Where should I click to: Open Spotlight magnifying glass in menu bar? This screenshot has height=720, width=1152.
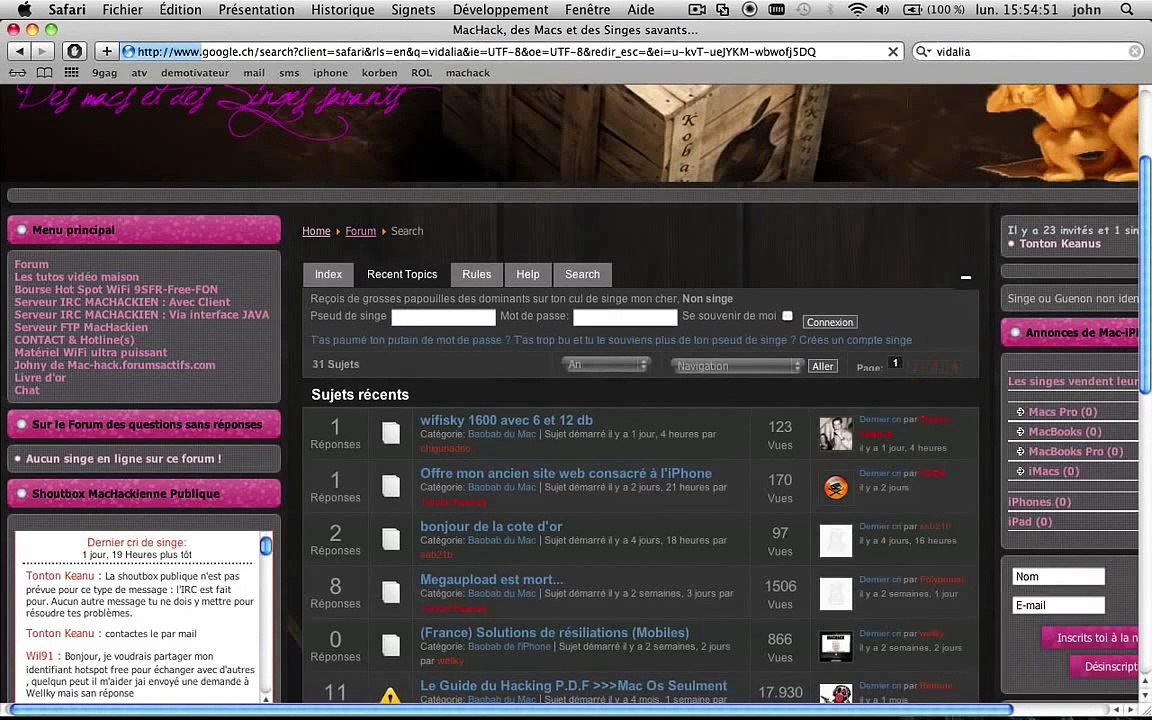1126,10
